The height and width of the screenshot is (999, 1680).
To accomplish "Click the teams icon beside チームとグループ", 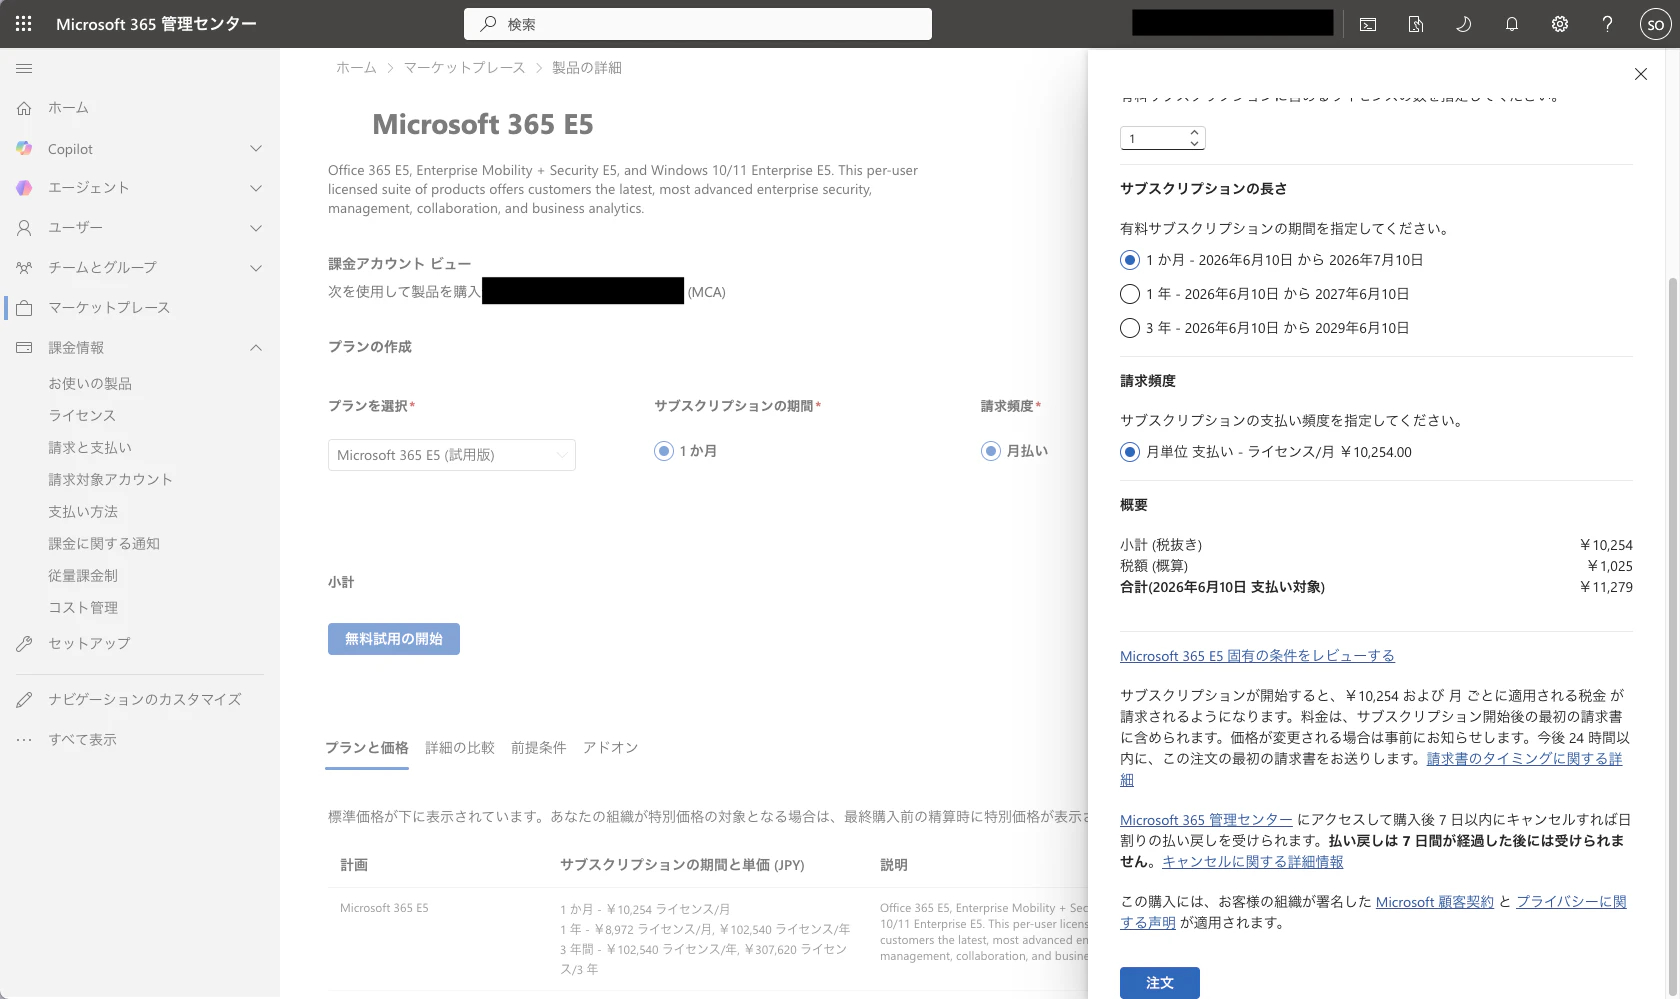I will 24,268.
